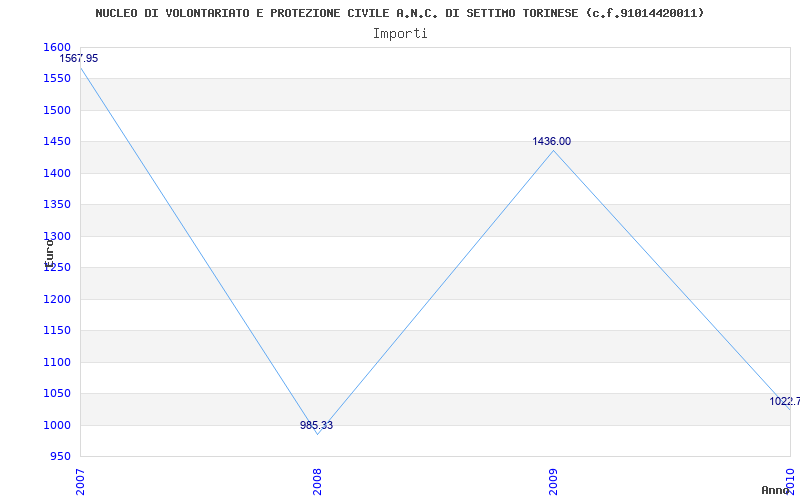Screen dimensions: 800x500
Task: Select the Euro y-axis title
Action: 48,251
